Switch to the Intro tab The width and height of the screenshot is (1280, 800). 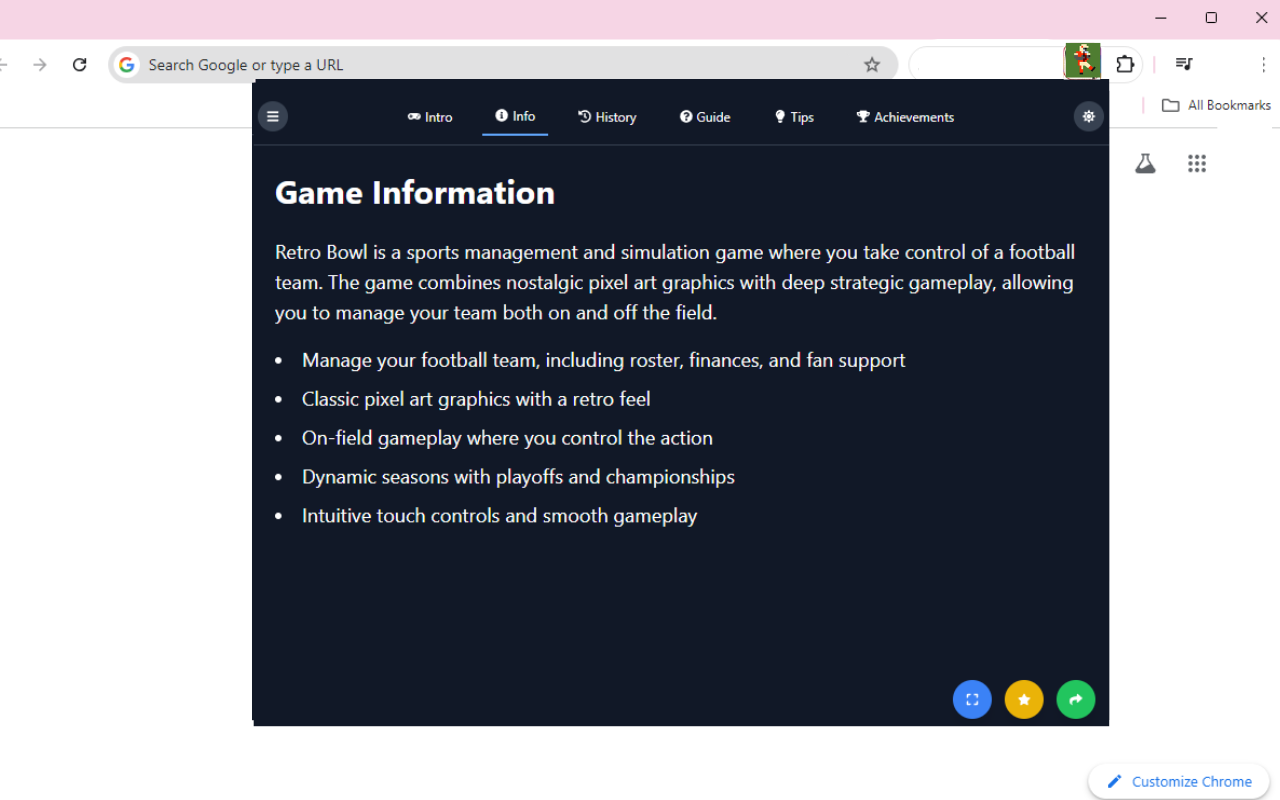(x=430, y=117)
